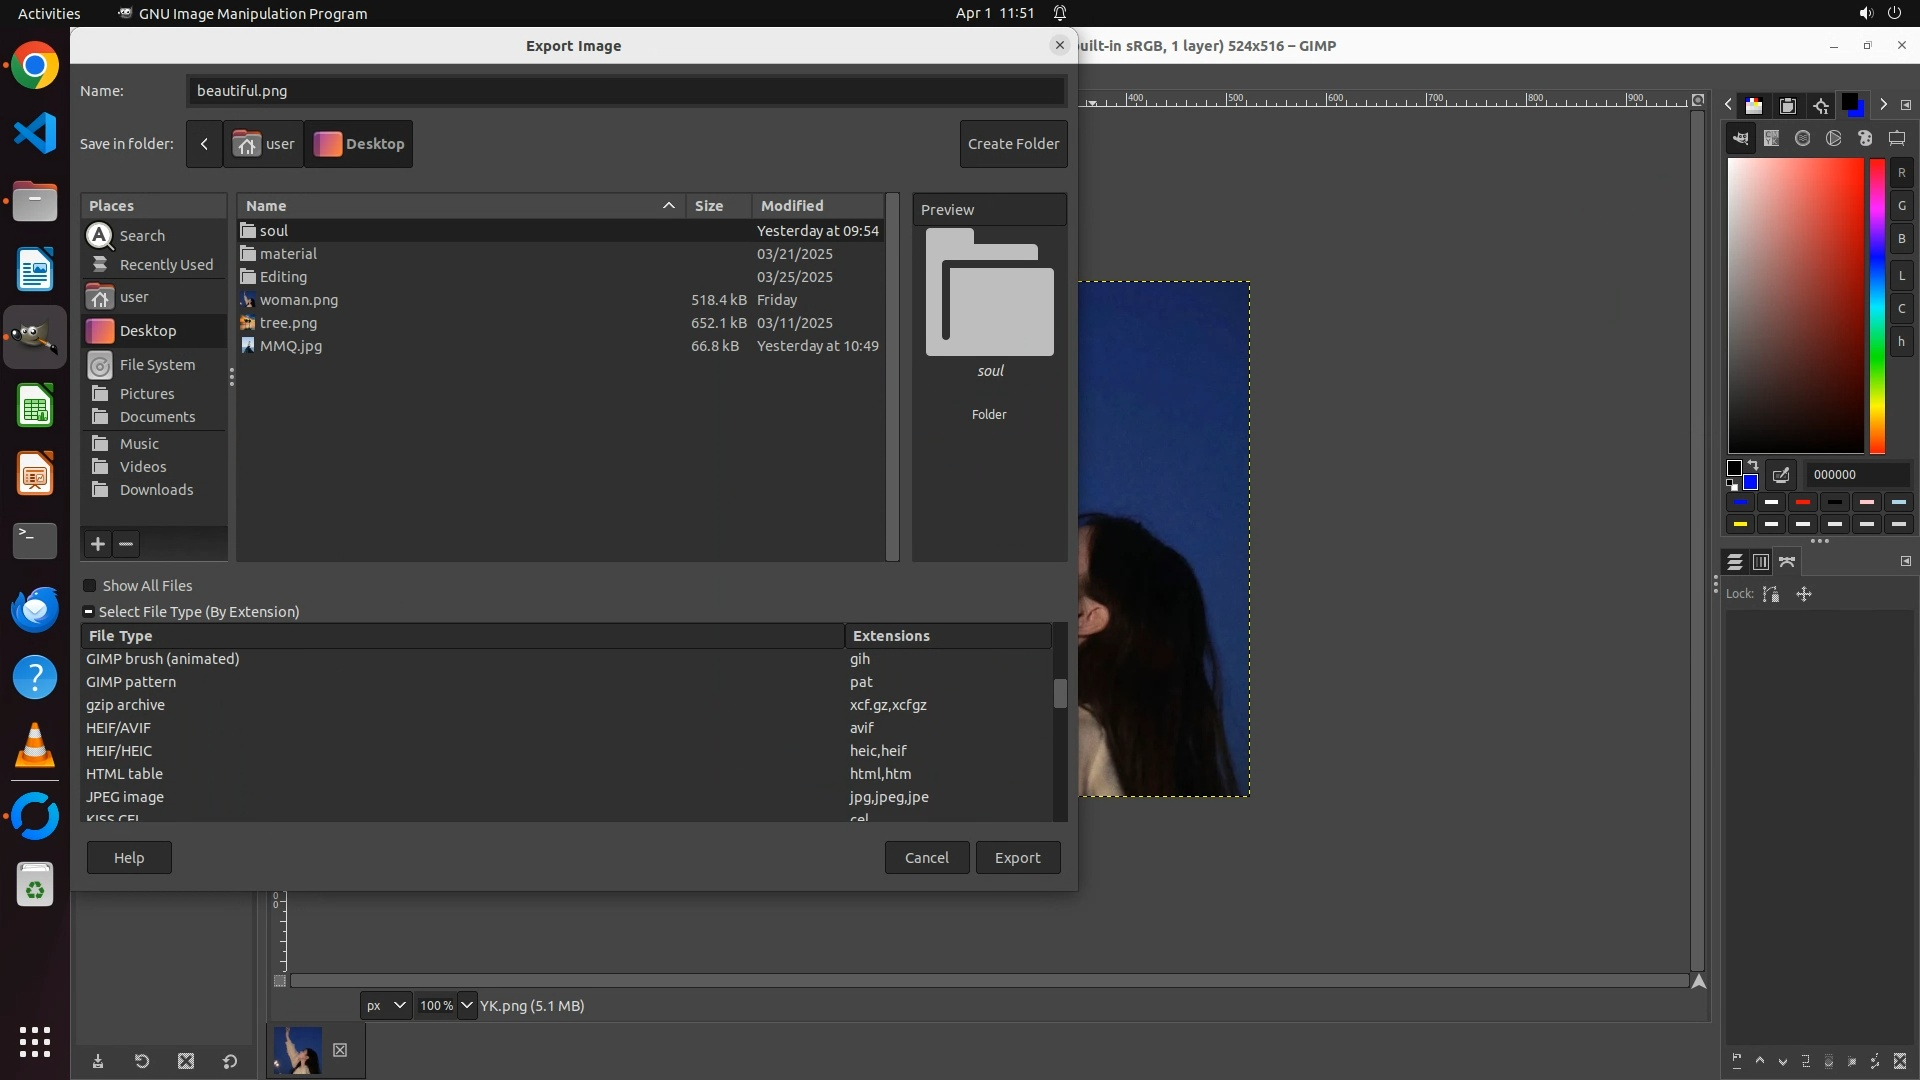Select JPEG image file type
The image size is (1920, 1080).
[125, 797]
